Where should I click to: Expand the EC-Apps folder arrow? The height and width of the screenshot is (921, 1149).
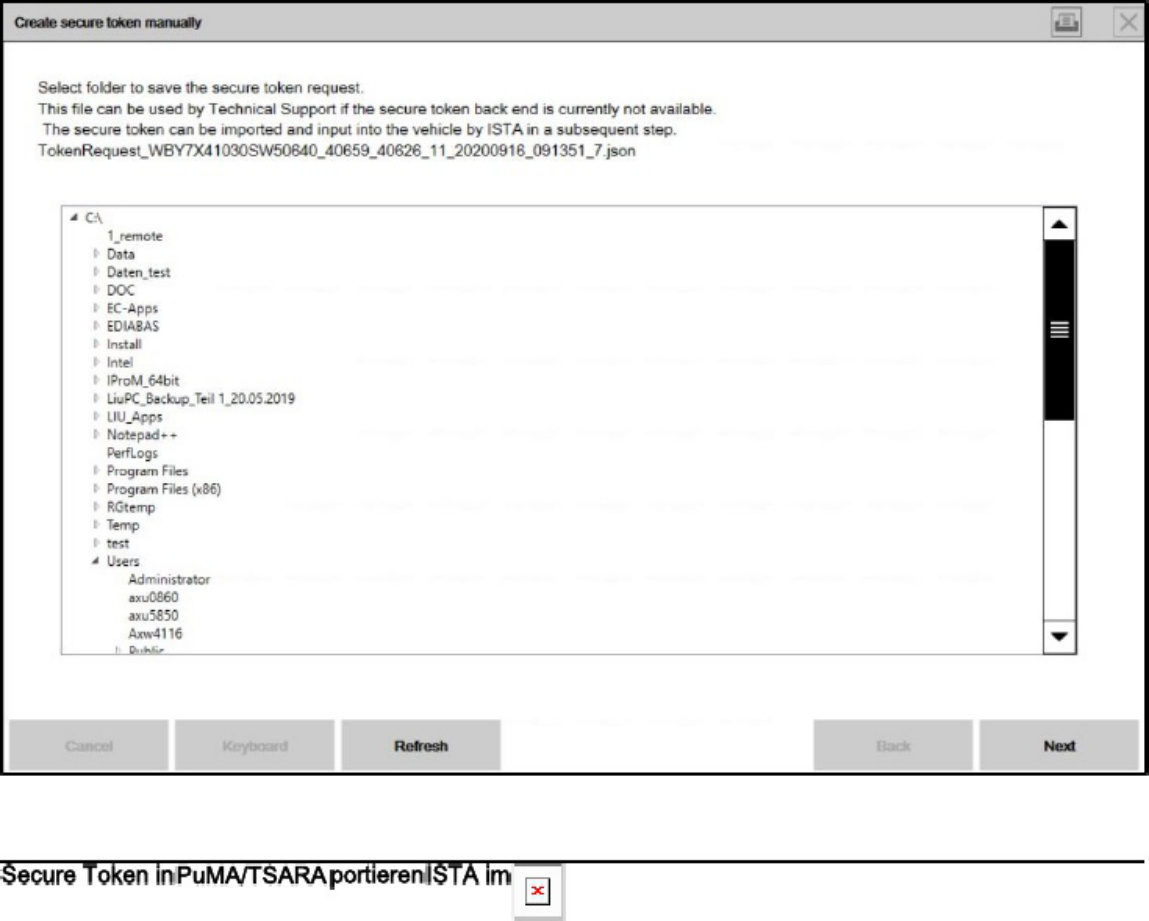tap(96, 308)
